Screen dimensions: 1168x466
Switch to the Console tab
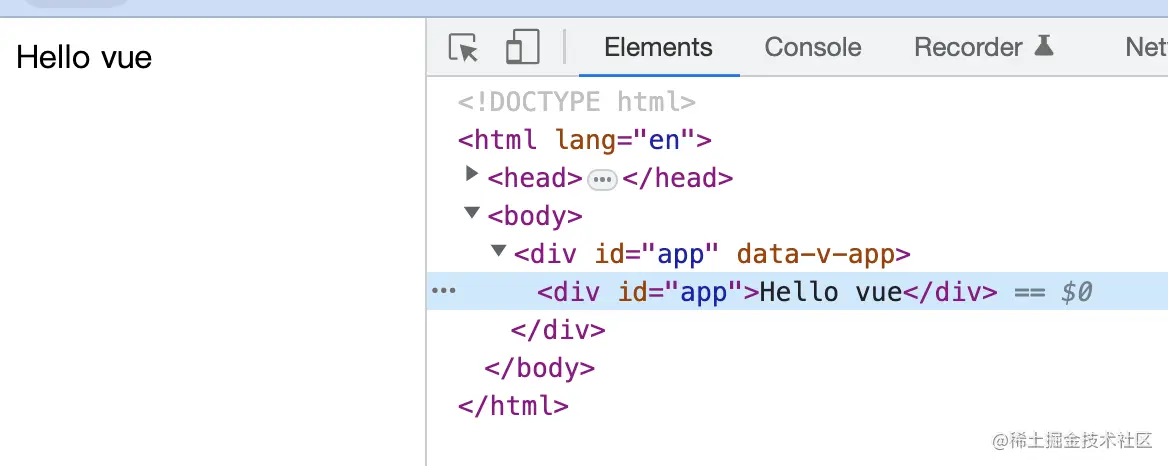(x=813, y=48)
